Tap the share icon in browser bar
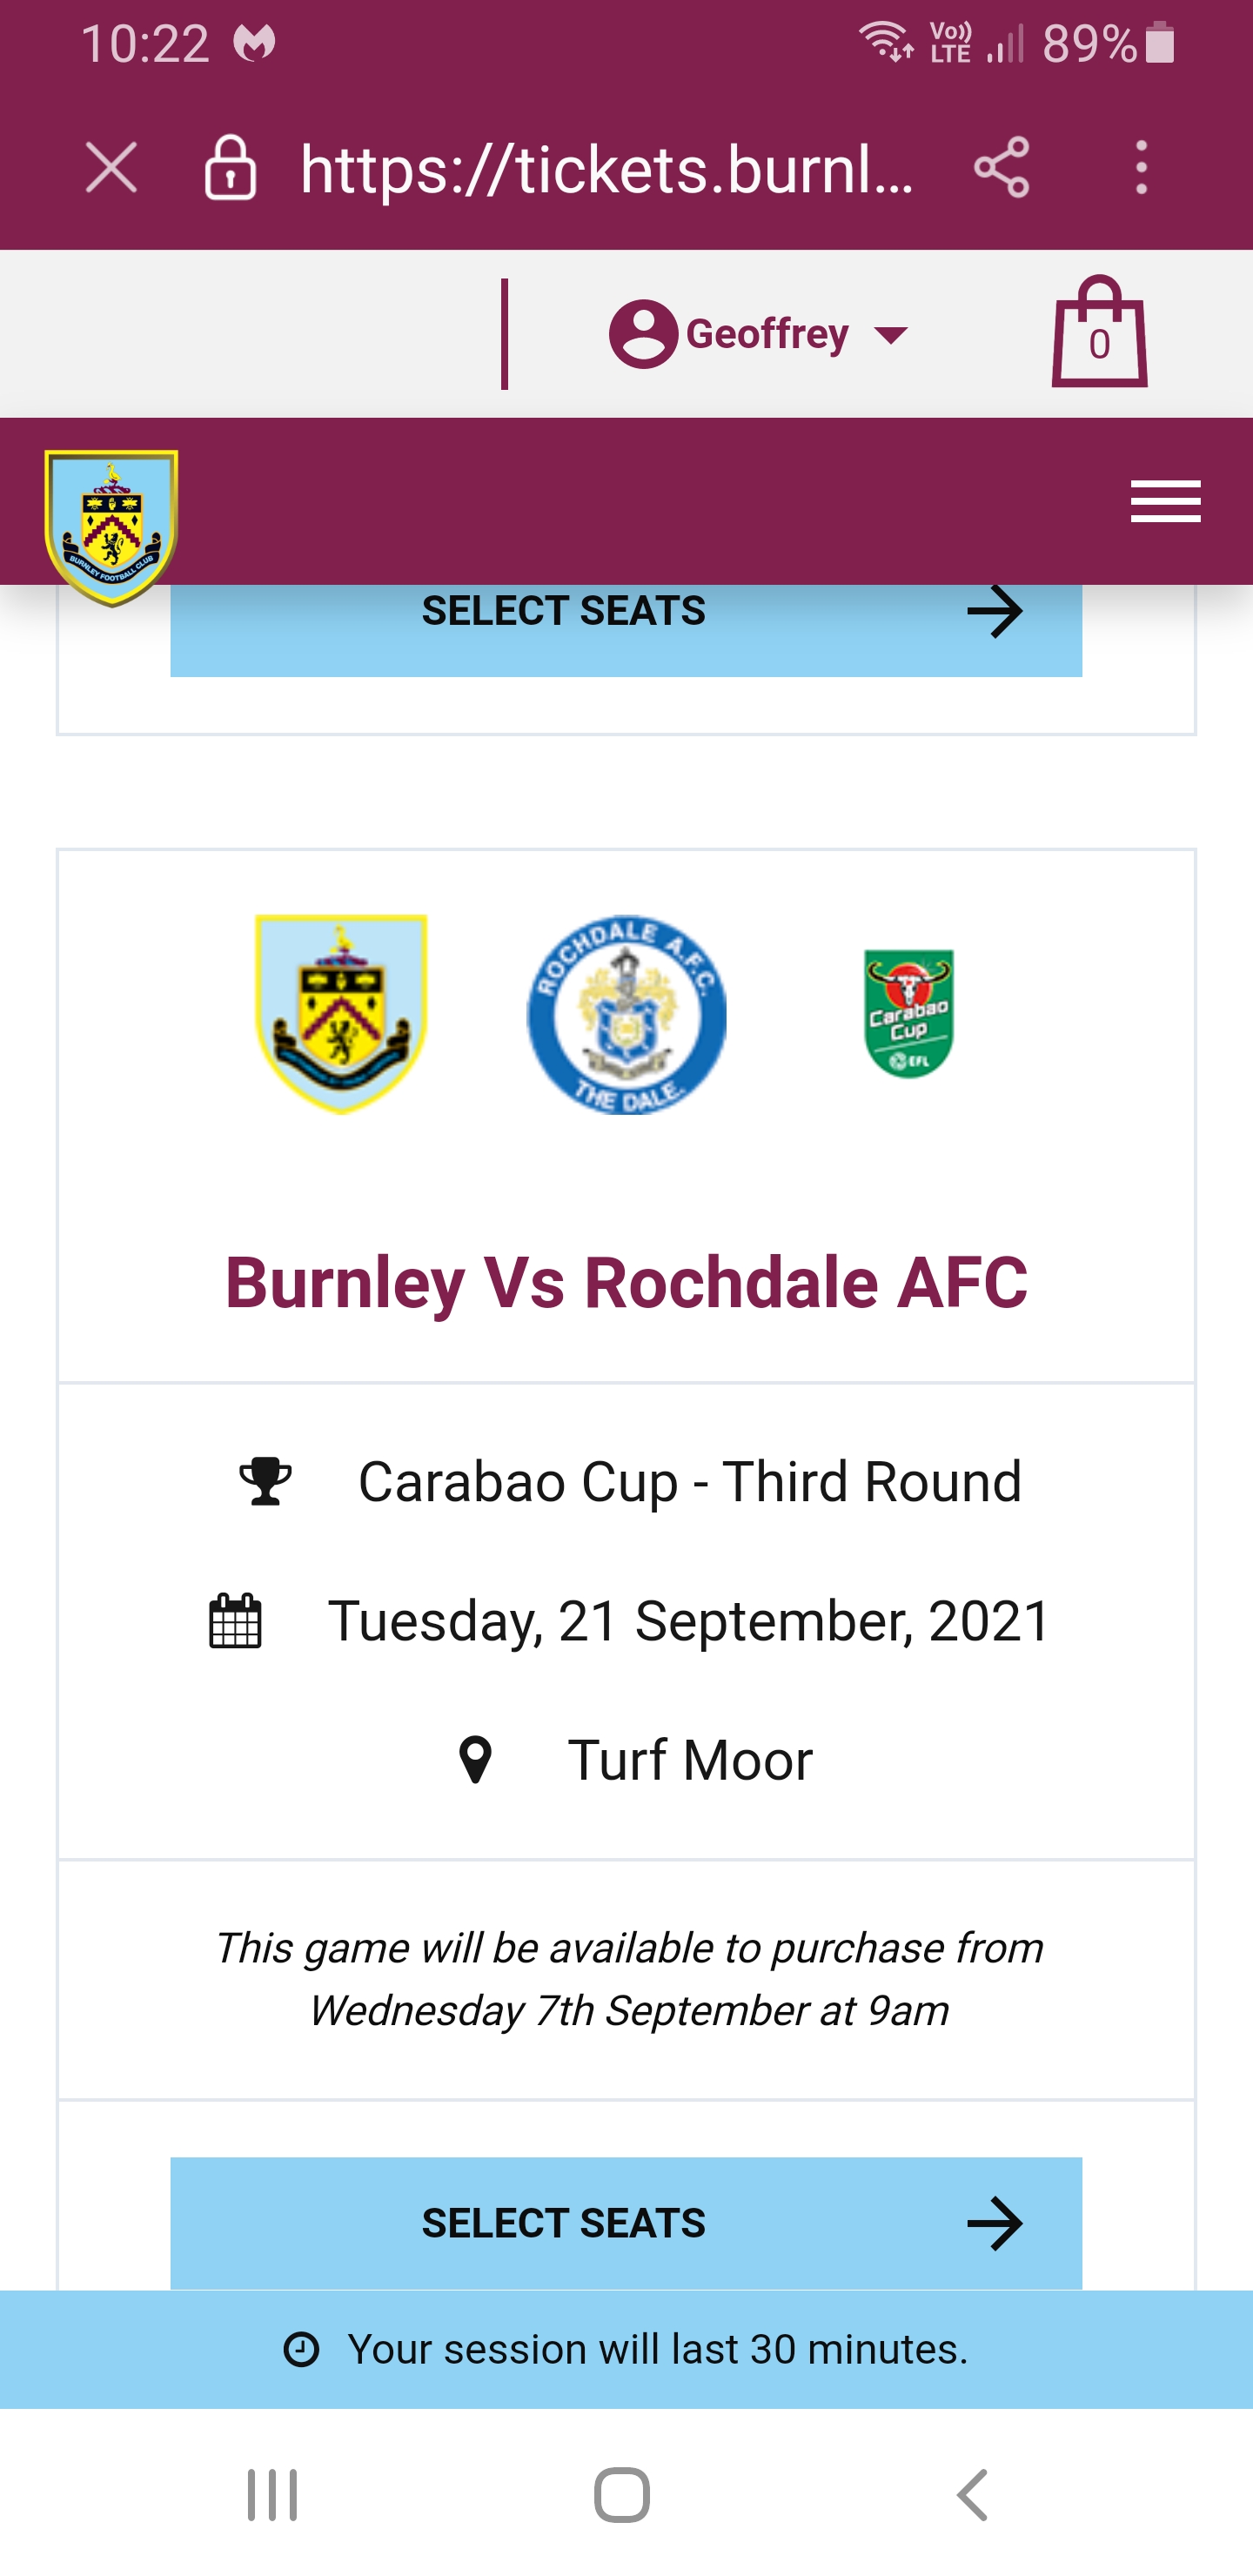This screenshot has width=1253, height=2576. [1001, 167]
